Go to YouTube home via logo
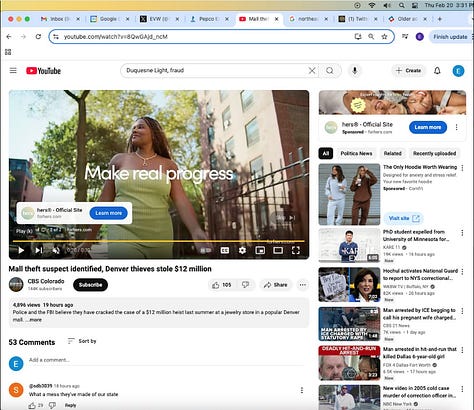This screenshot has width=474, height=410. 44,71
